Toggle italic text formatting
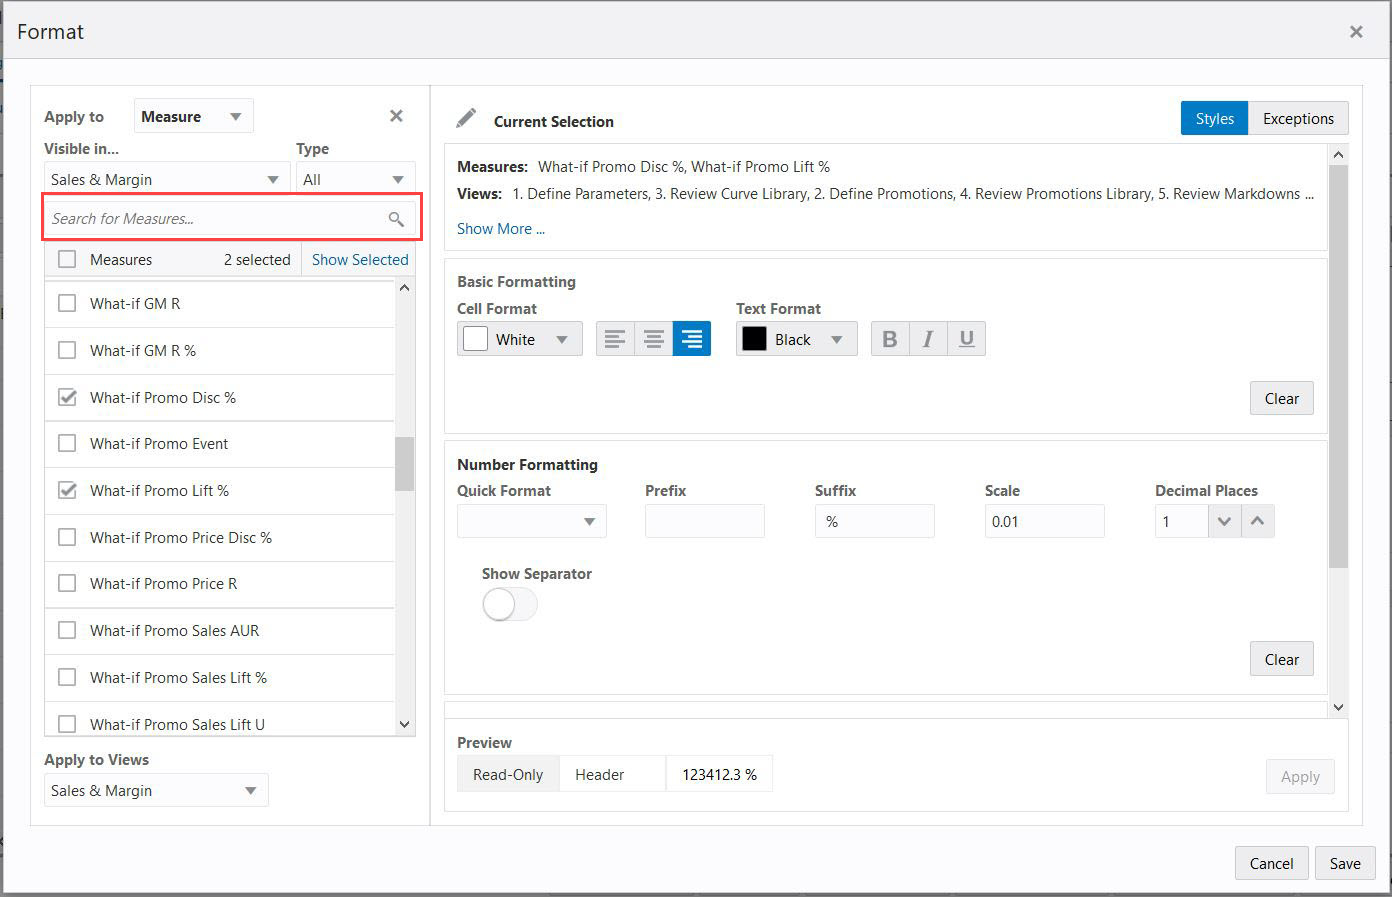1392x897 pixels. tap(928, 339)
